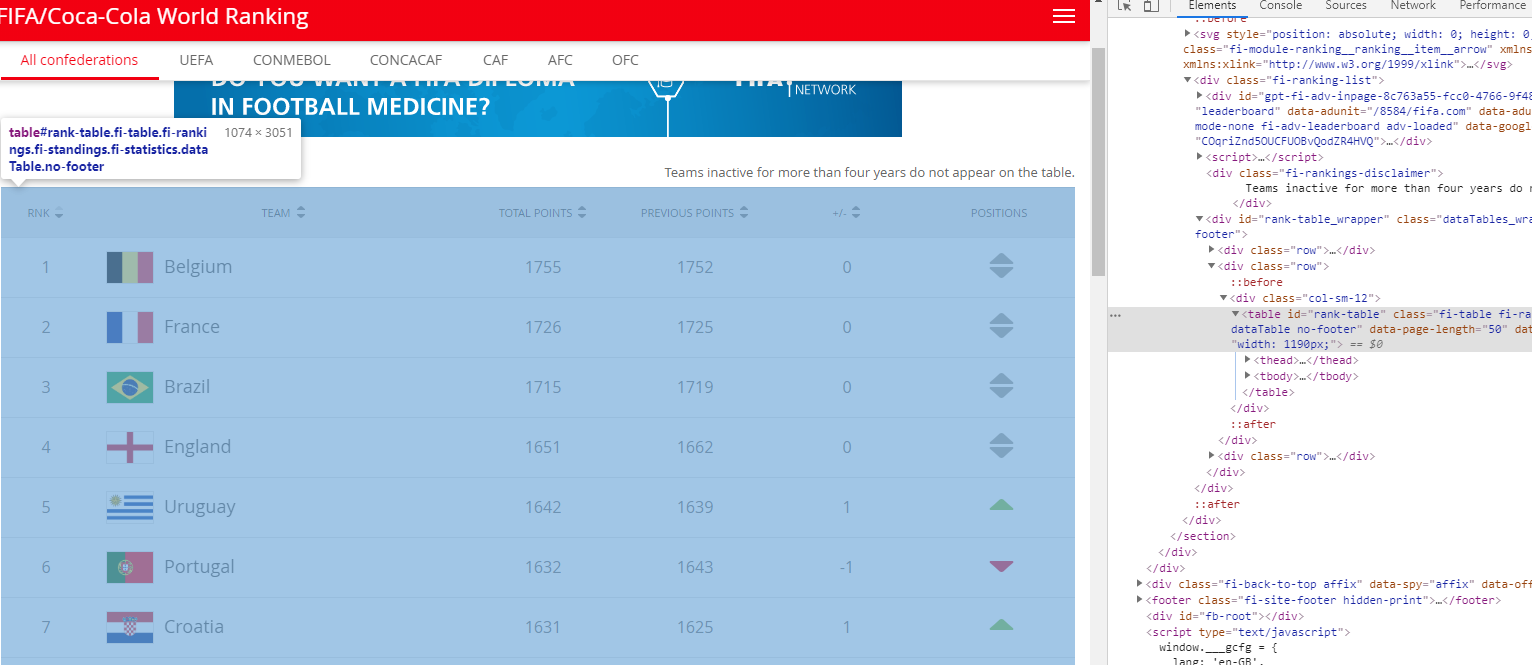Click France's position change arrows icon
The image size is (1532, 665).
click(1001, 326)
